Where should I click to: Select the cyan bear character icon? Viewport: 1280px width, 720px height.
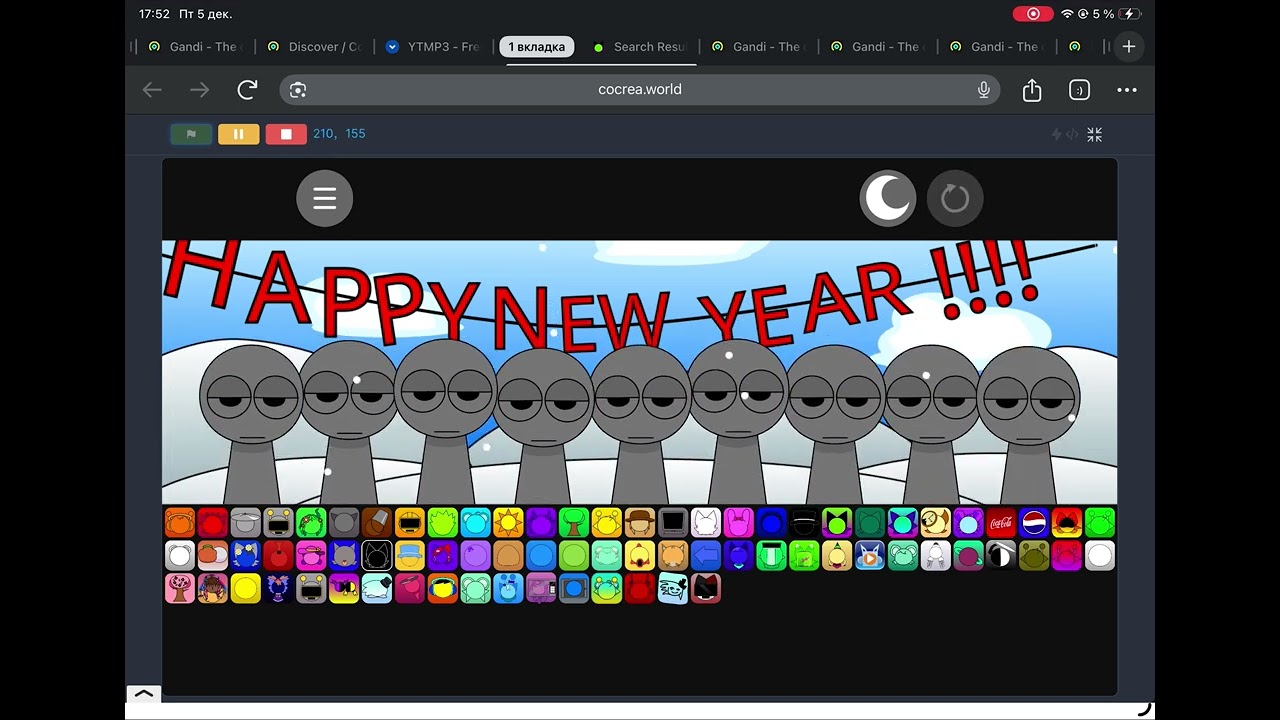[x=476, y=522]
